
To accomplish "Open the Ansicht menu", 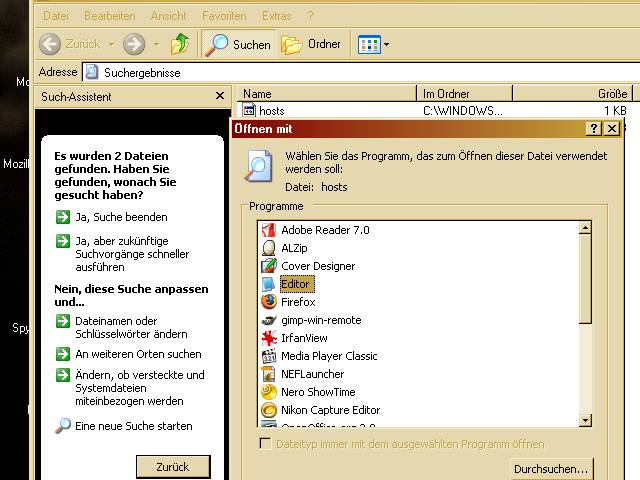I will [x=168, y=16].
